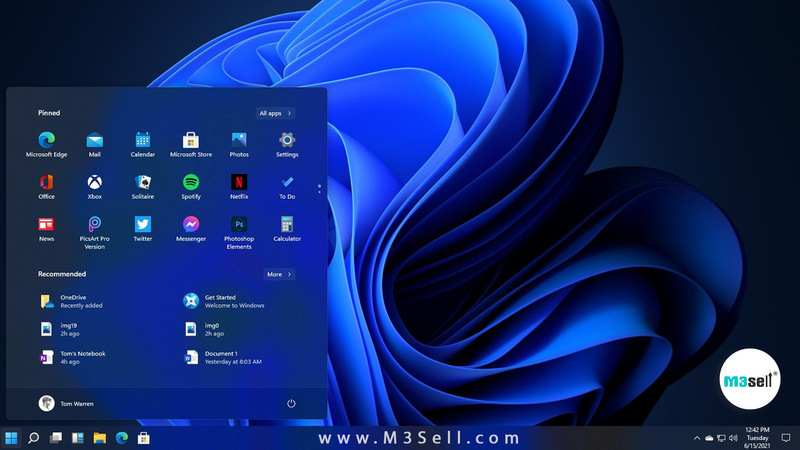Go to next pinned apps page dots

point(319,189)
